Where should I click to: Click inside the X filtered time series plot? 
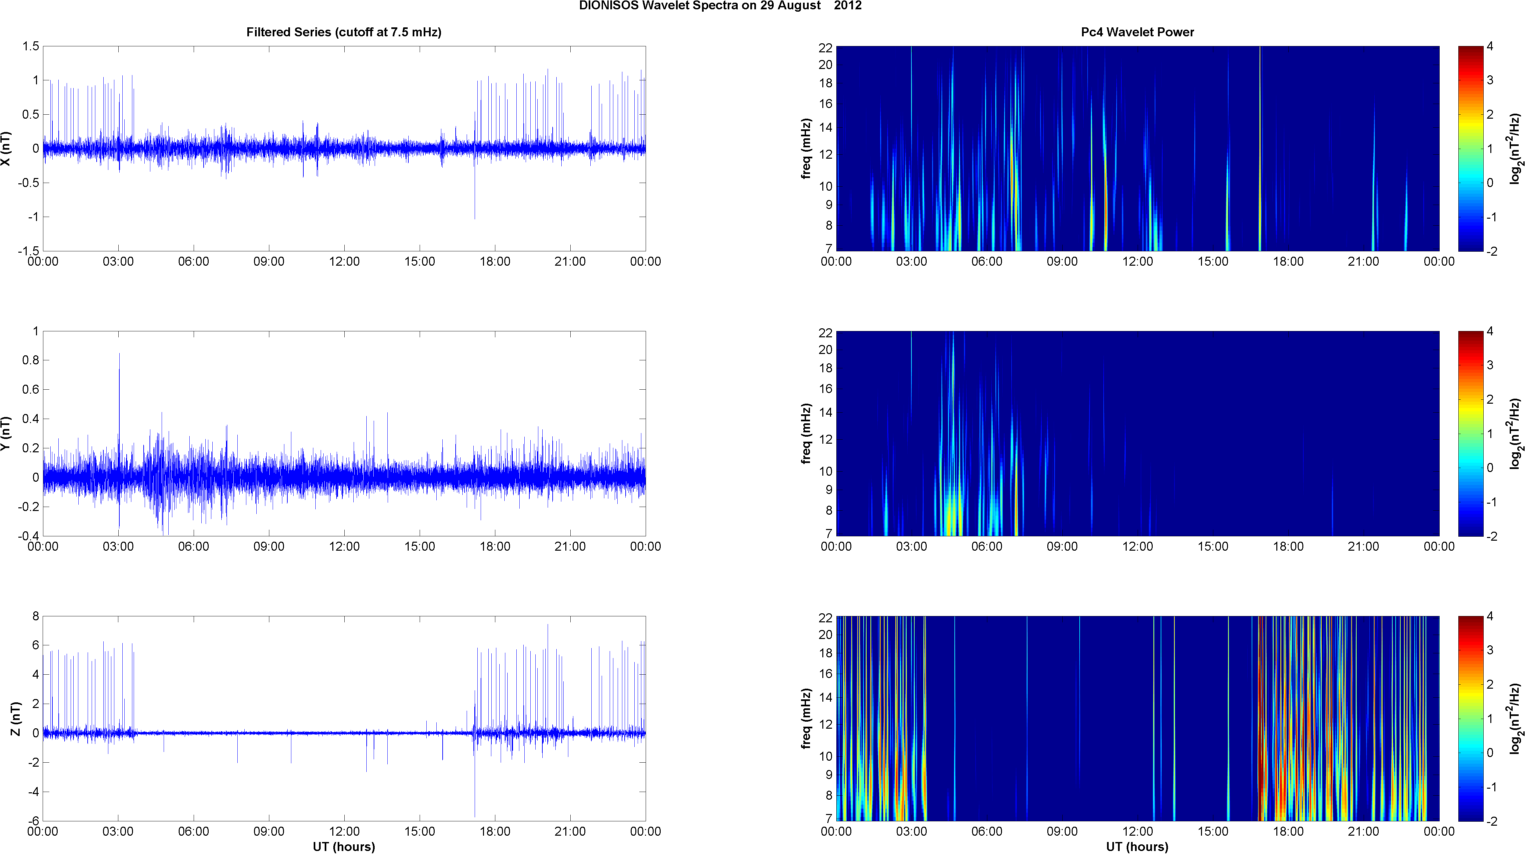coord(344,148)
